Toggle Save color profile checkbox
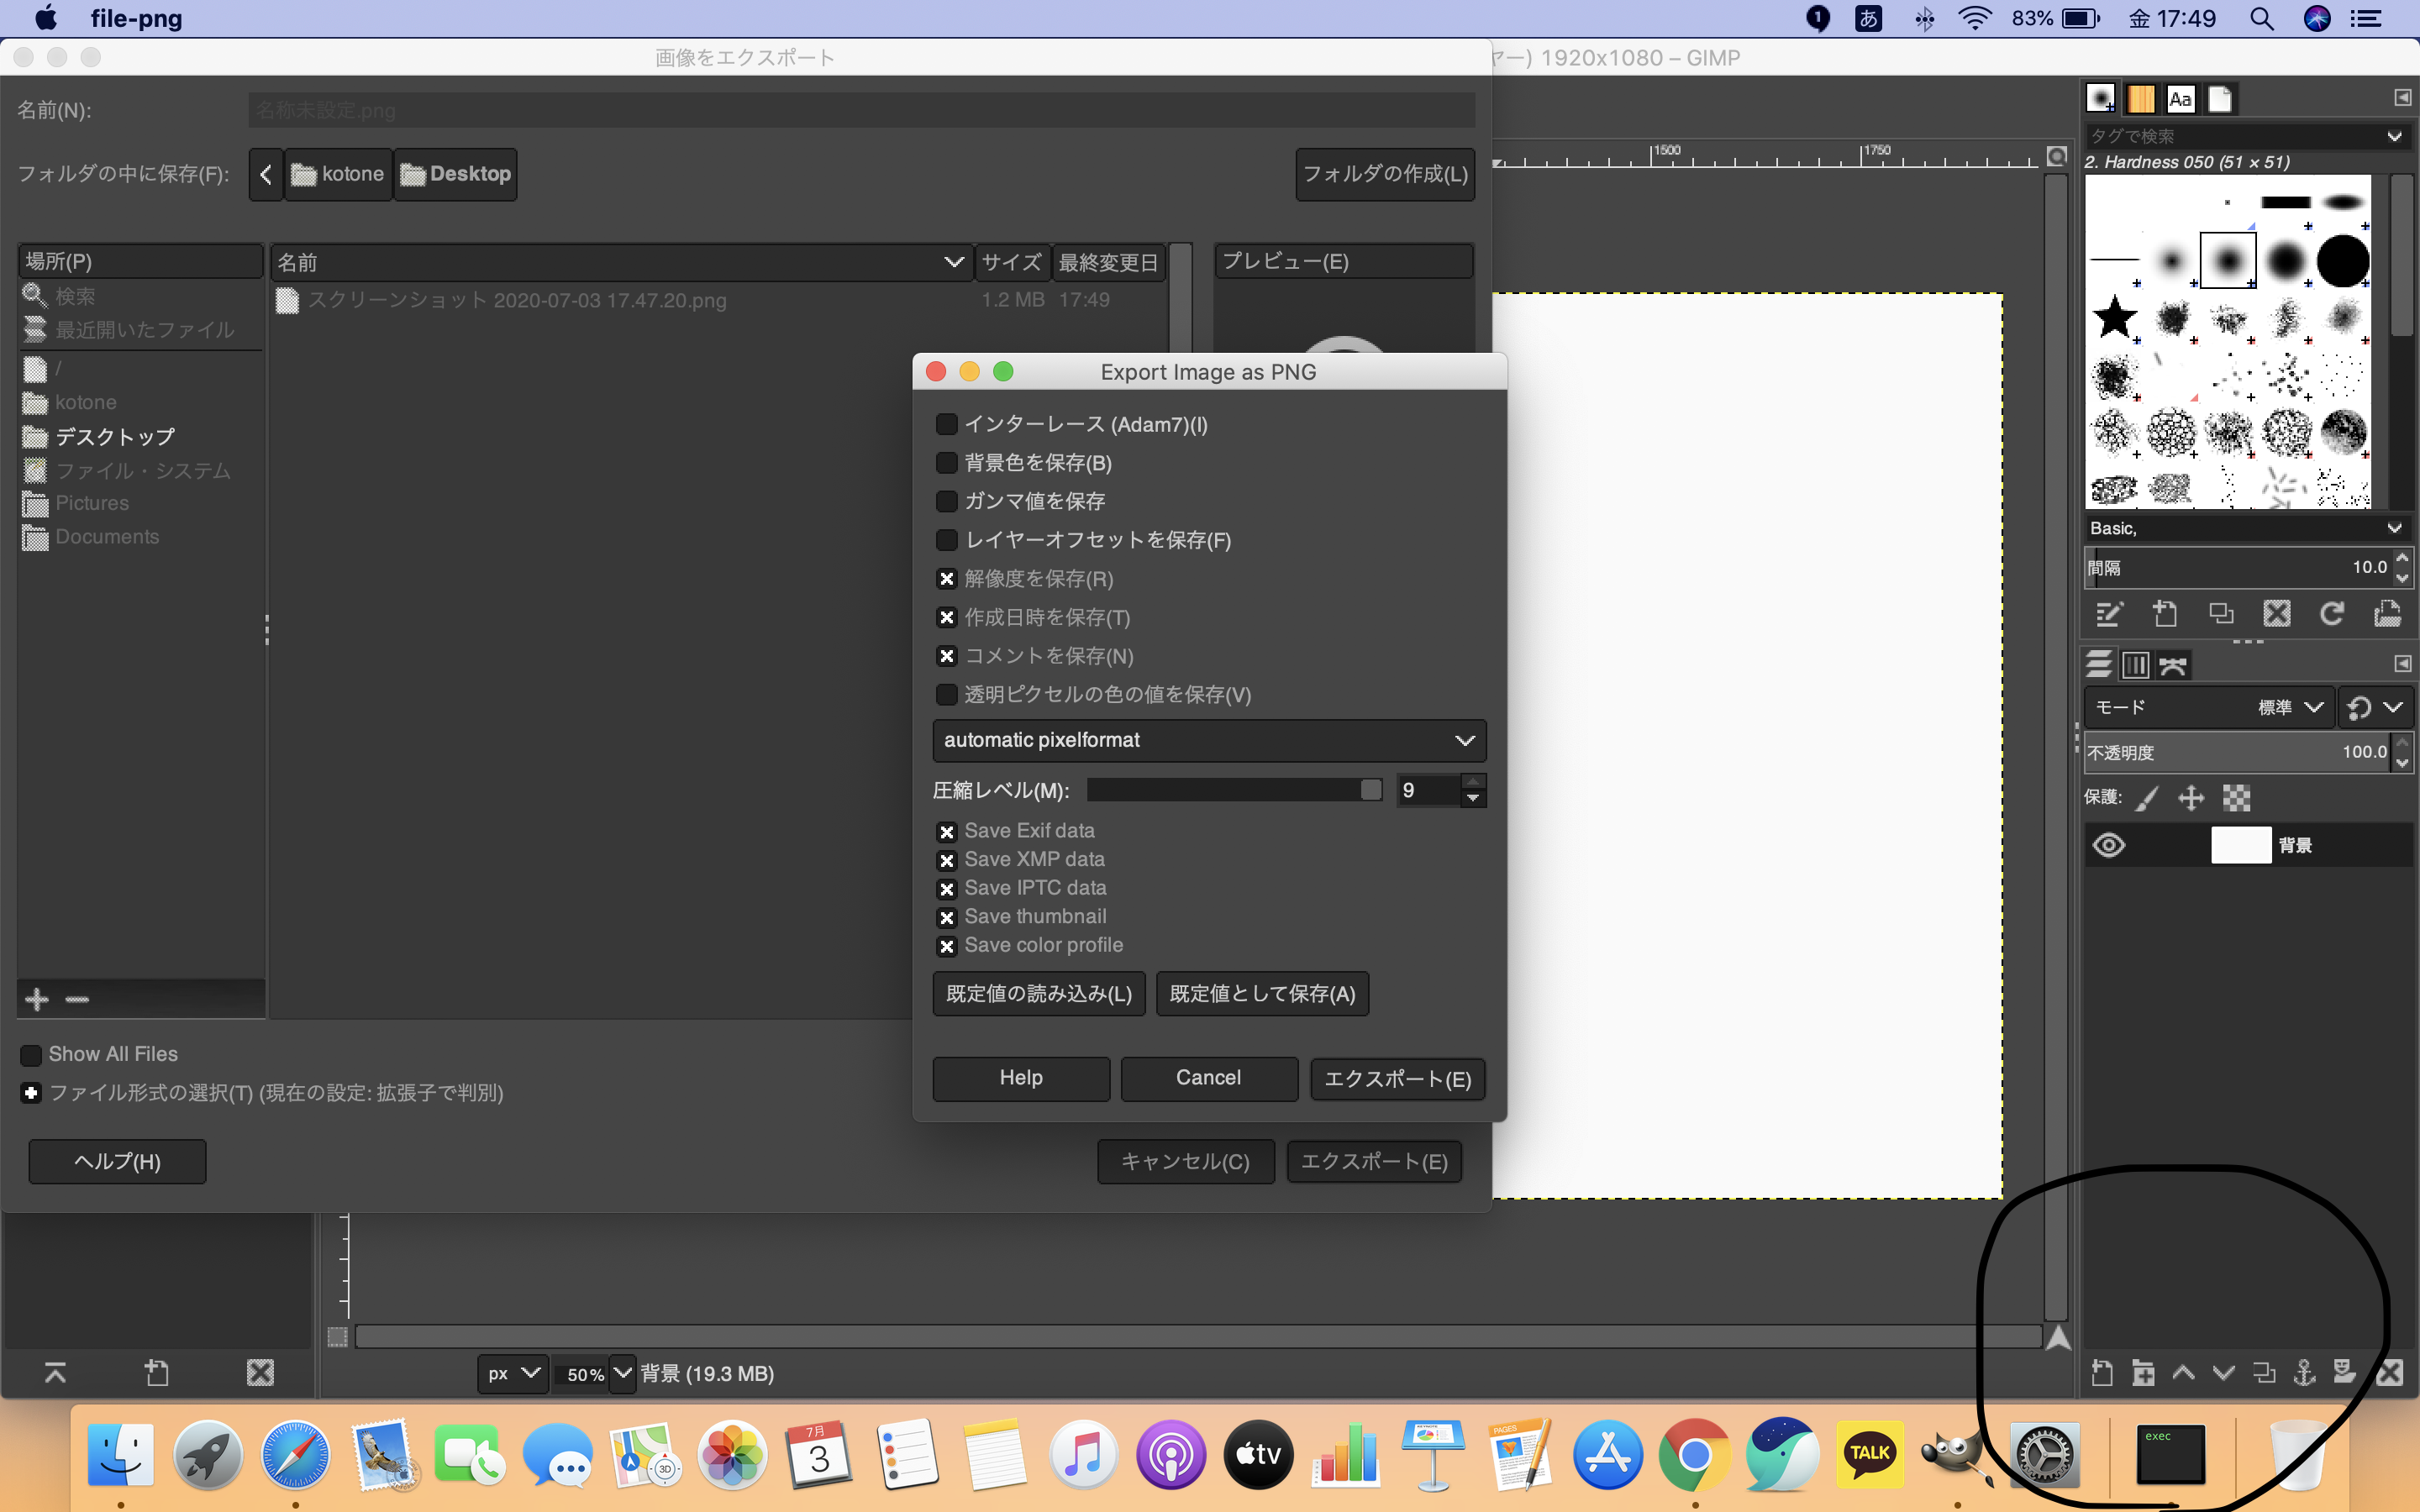 946,946
